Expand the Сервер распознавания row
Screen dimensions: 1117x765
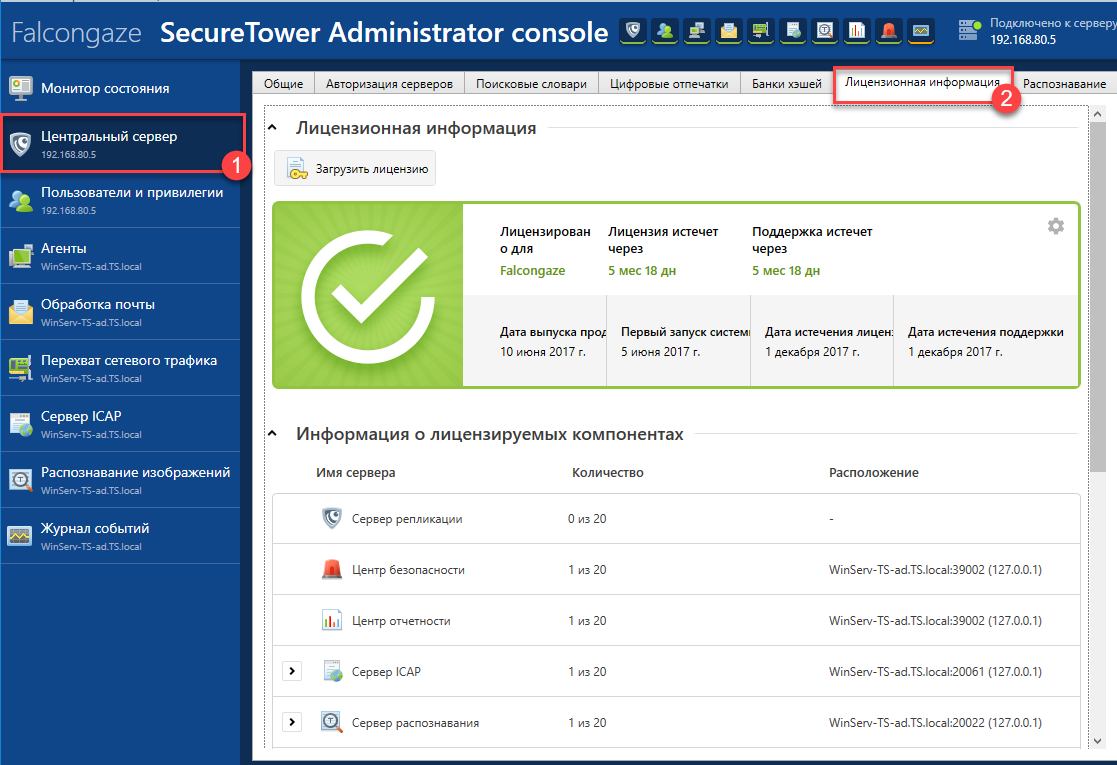[x=292, y=722]
